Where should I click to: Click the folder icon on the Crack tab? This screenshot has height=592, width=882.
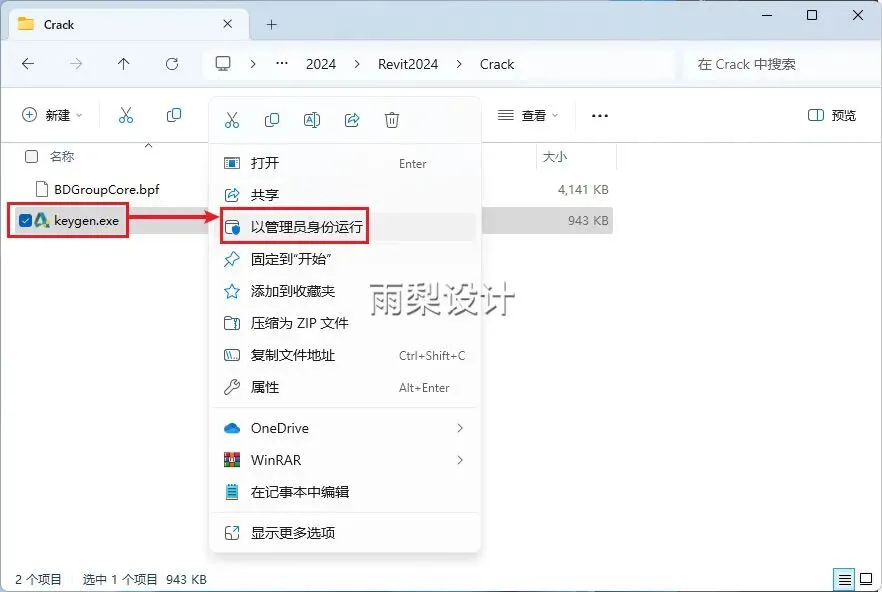pos(25,24)
